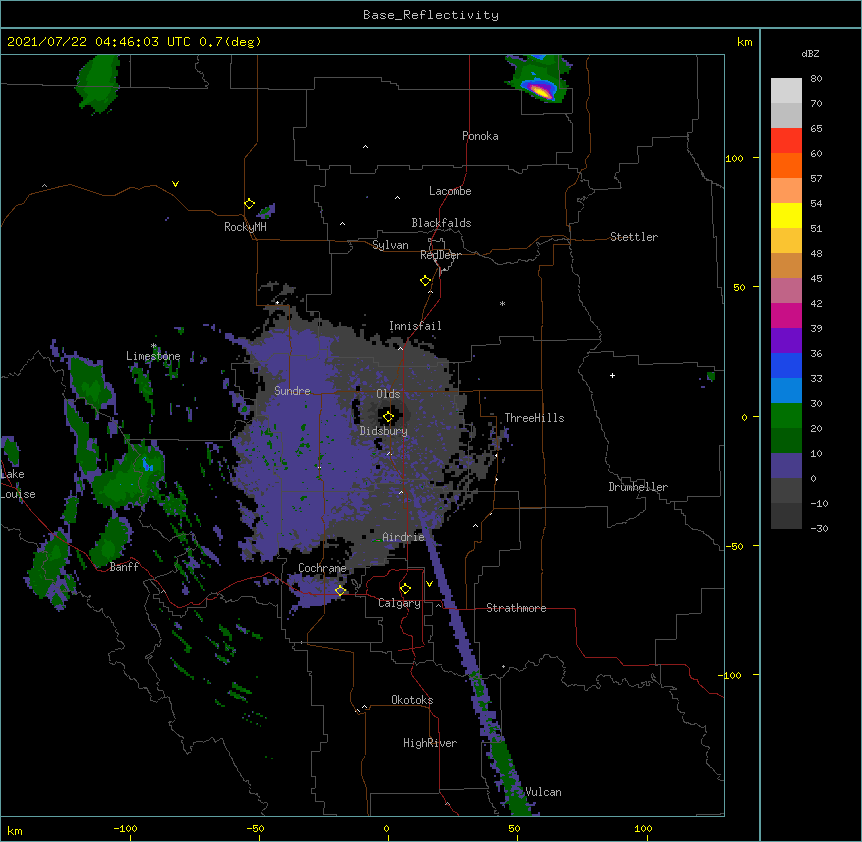Click the Vulcan label
Viewport: 862px width, 842px height.
coord(543,792)
